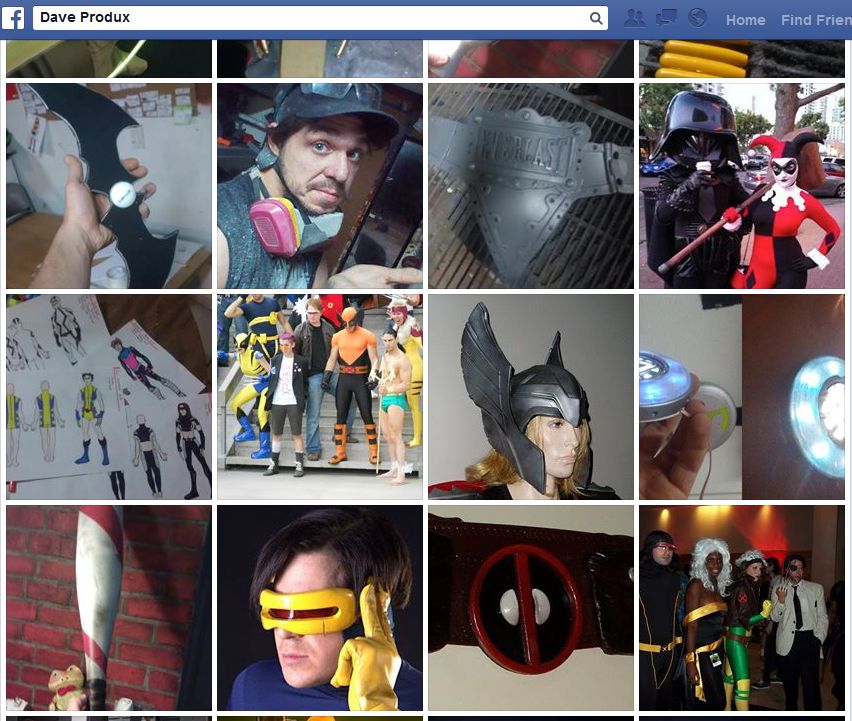
Task: Click the search magnifier icon
Action: pyautogui.click(x=596, y=18)
